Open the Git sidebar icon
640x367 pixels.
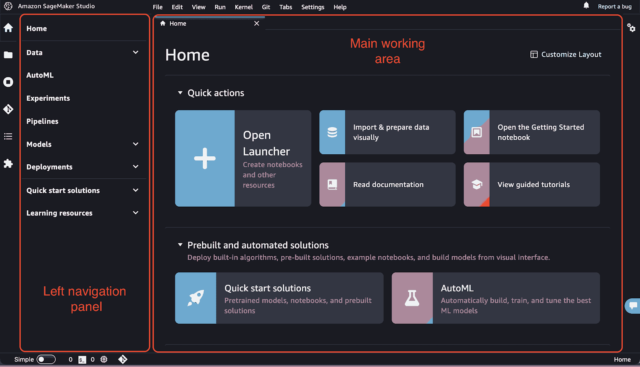[x=8, y=109]
